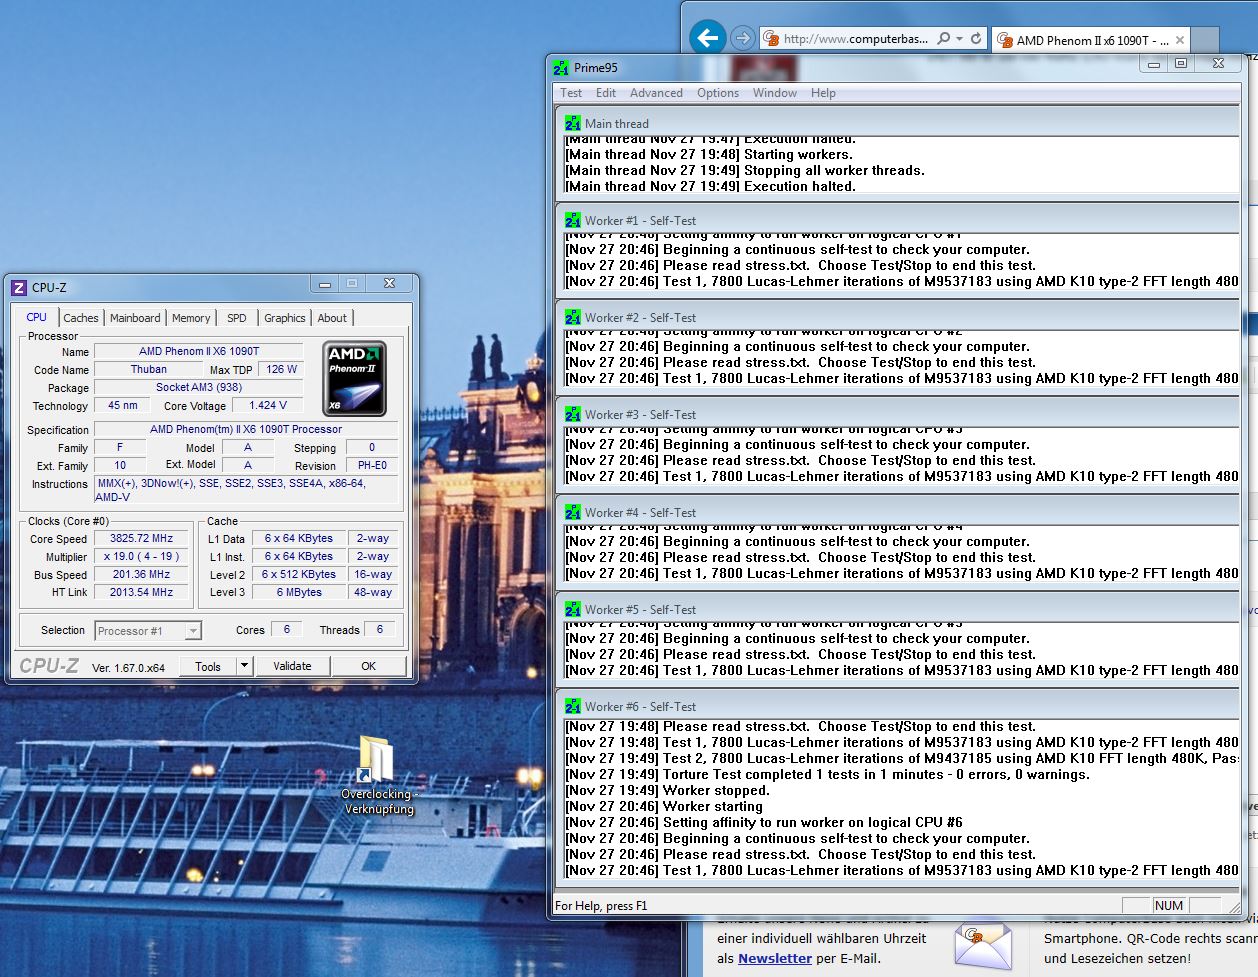Click the AMD Phenom II processor logo
This screenshot has height=977, width=1258.
355,379
